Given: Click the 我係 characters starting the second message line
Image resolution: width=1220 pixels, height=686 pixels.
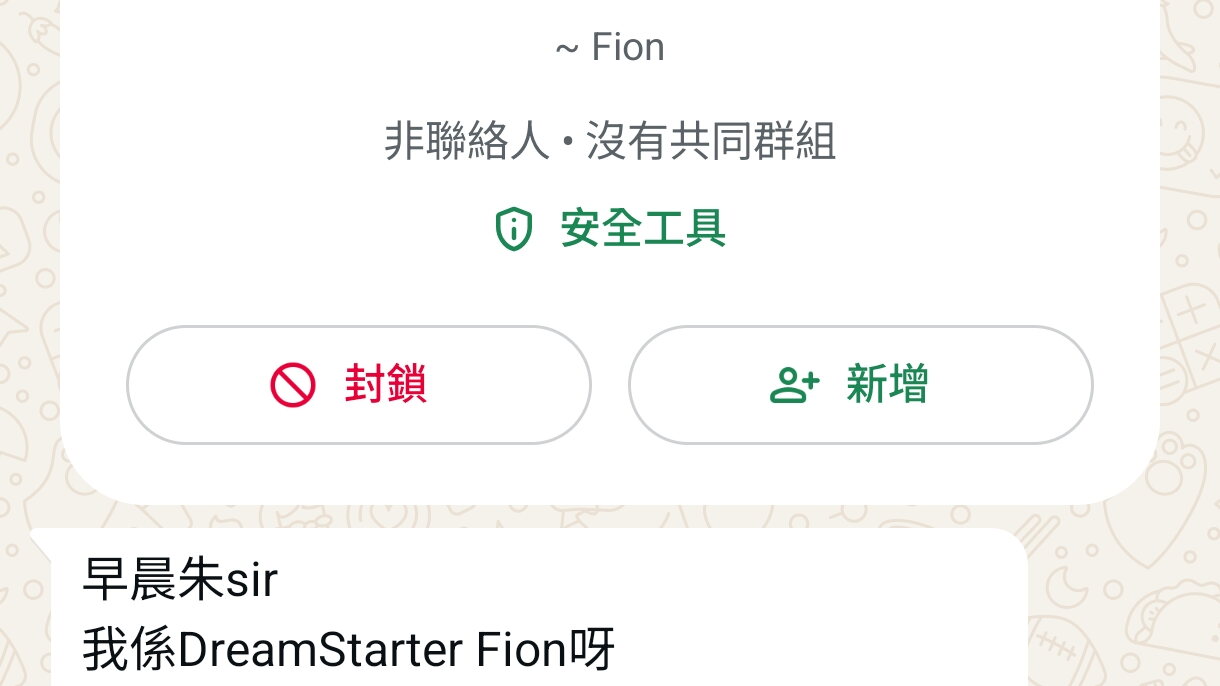Looking at the screenshot, I should click(129, 651).
